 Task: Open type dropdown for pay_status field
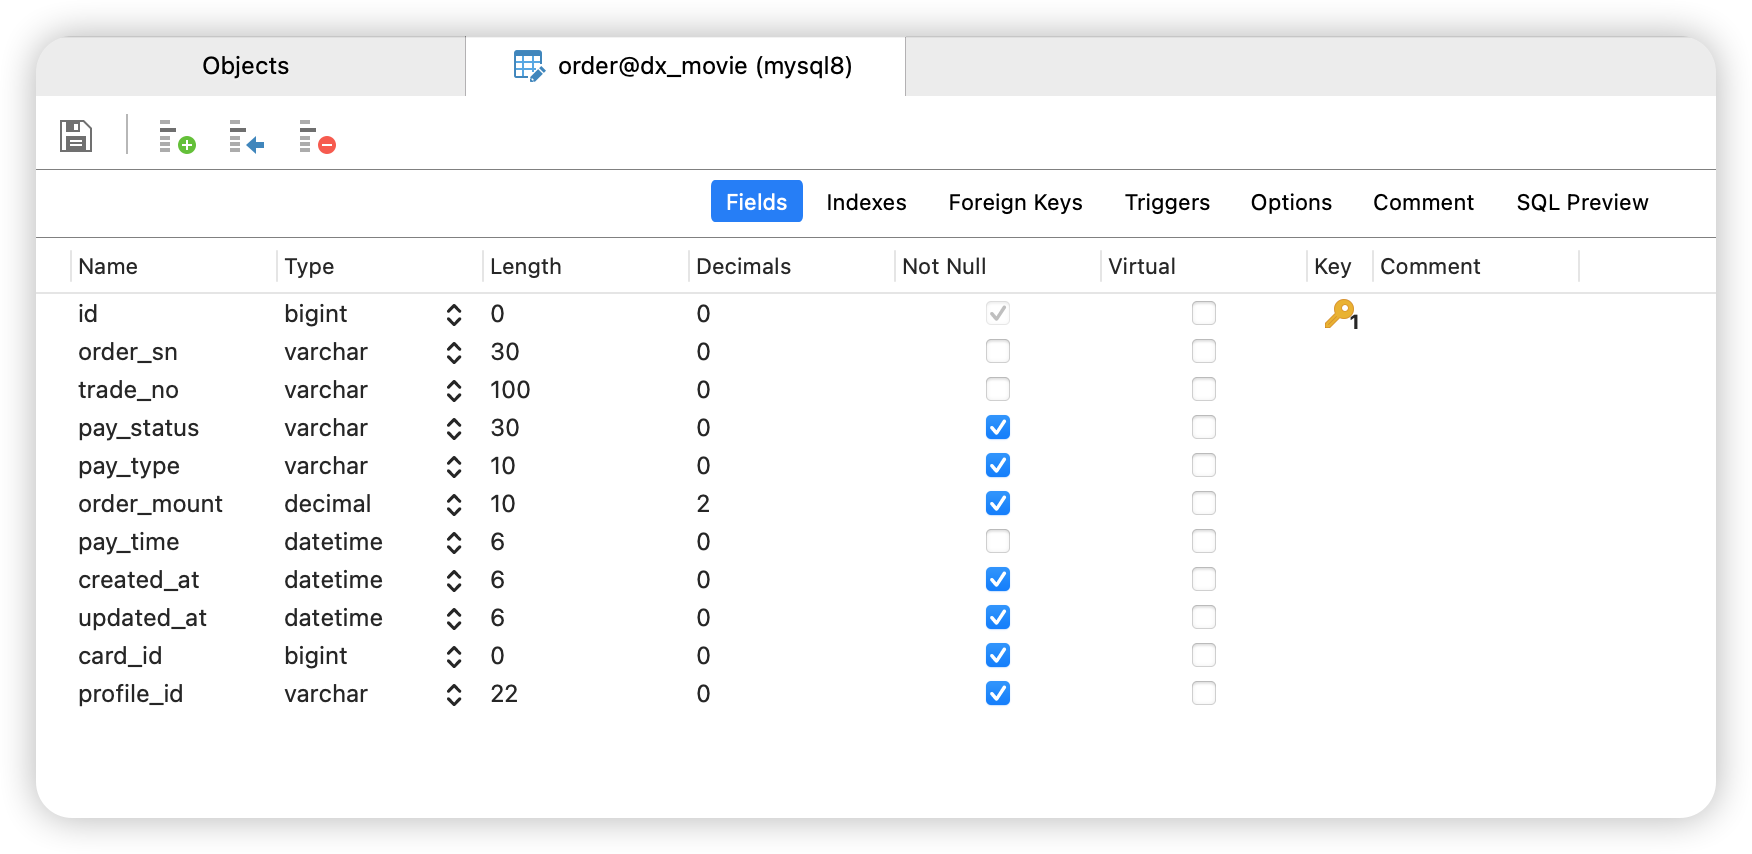click(x=454, y=429)
